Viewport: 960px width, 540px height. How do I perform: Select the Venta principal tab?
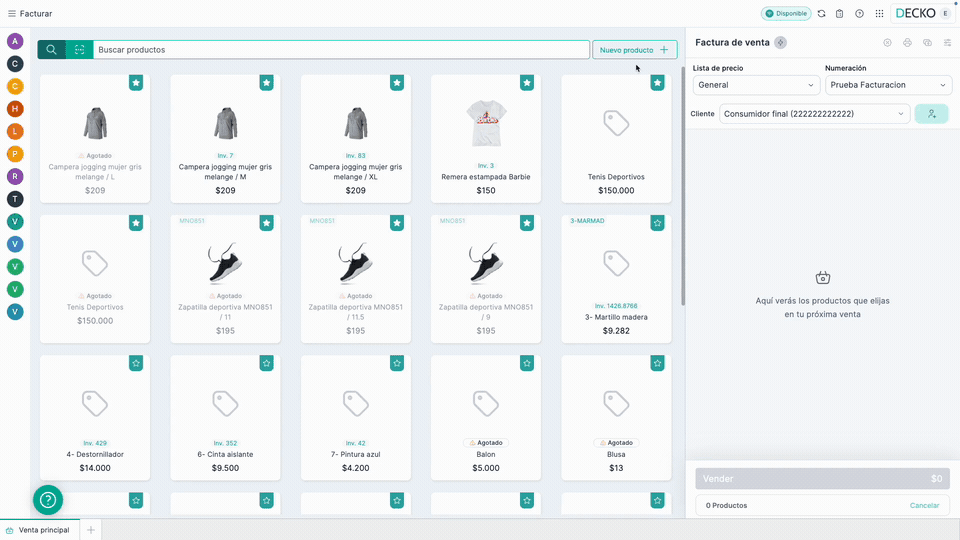point(40,530)
